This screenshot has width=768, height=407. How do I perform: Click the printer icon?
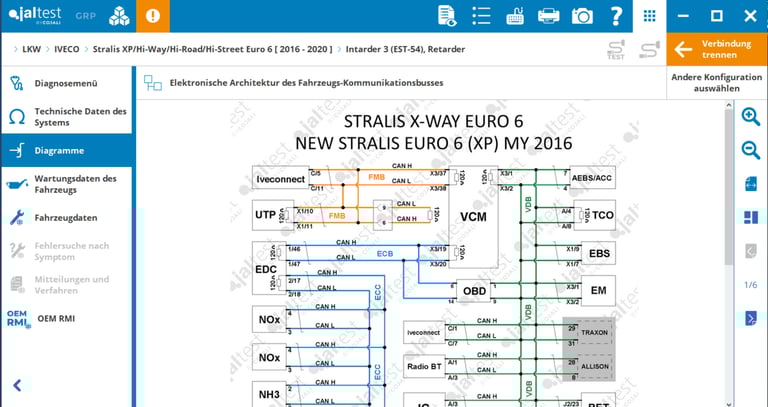(549, 16)
